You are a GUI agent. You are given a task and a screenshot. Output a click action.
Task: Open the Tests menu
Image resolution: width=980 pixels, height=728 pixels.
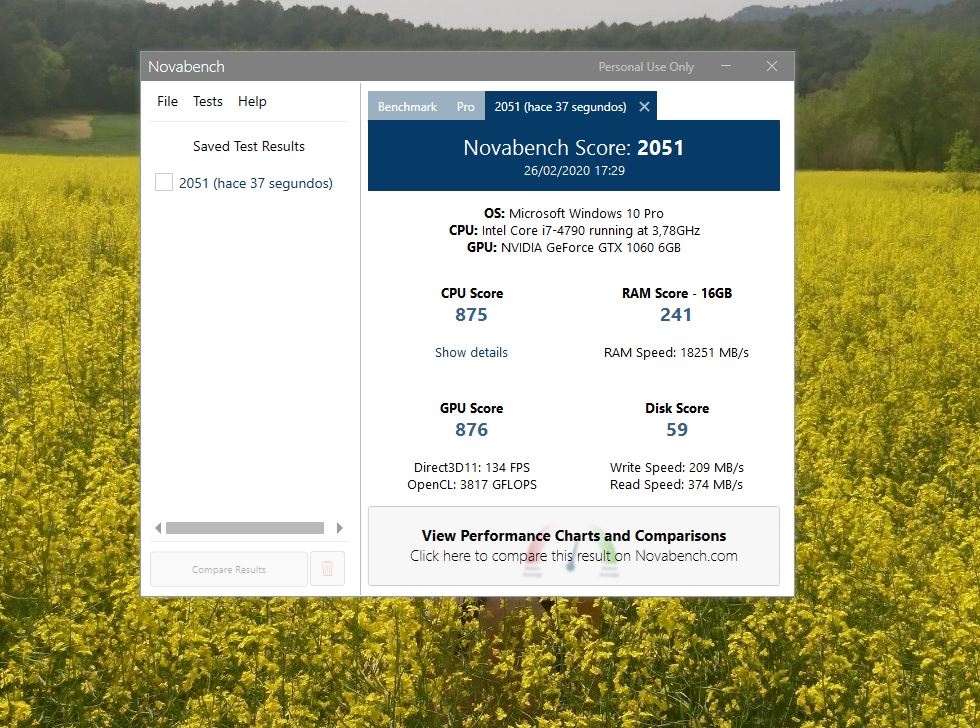point(208,101)
